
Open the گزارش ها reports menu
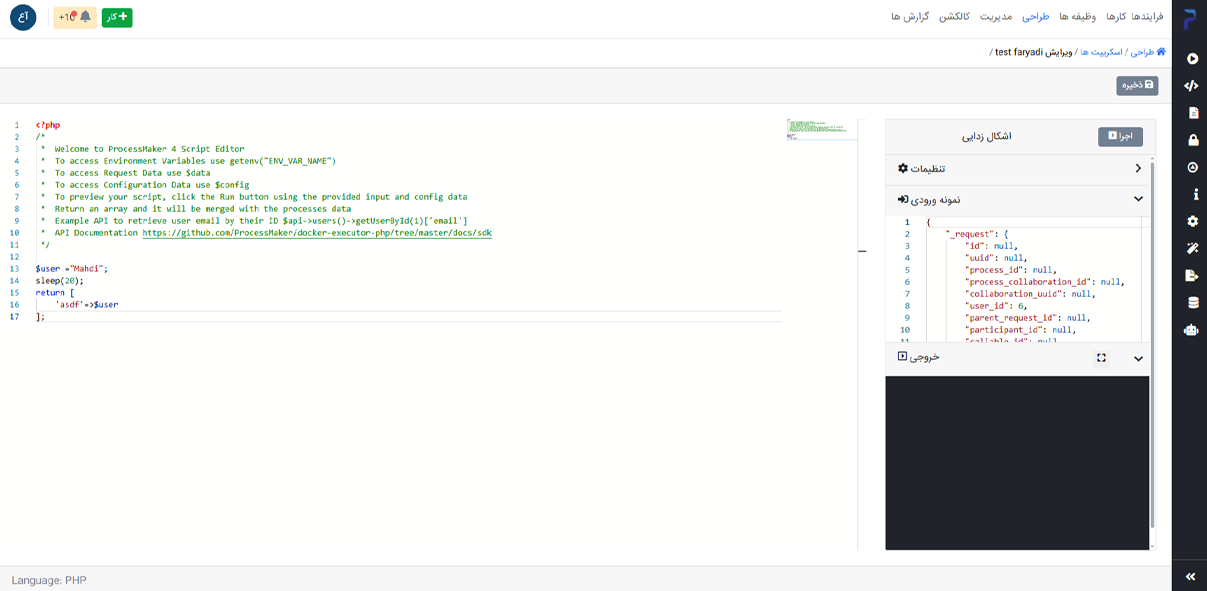coord(910,17)
